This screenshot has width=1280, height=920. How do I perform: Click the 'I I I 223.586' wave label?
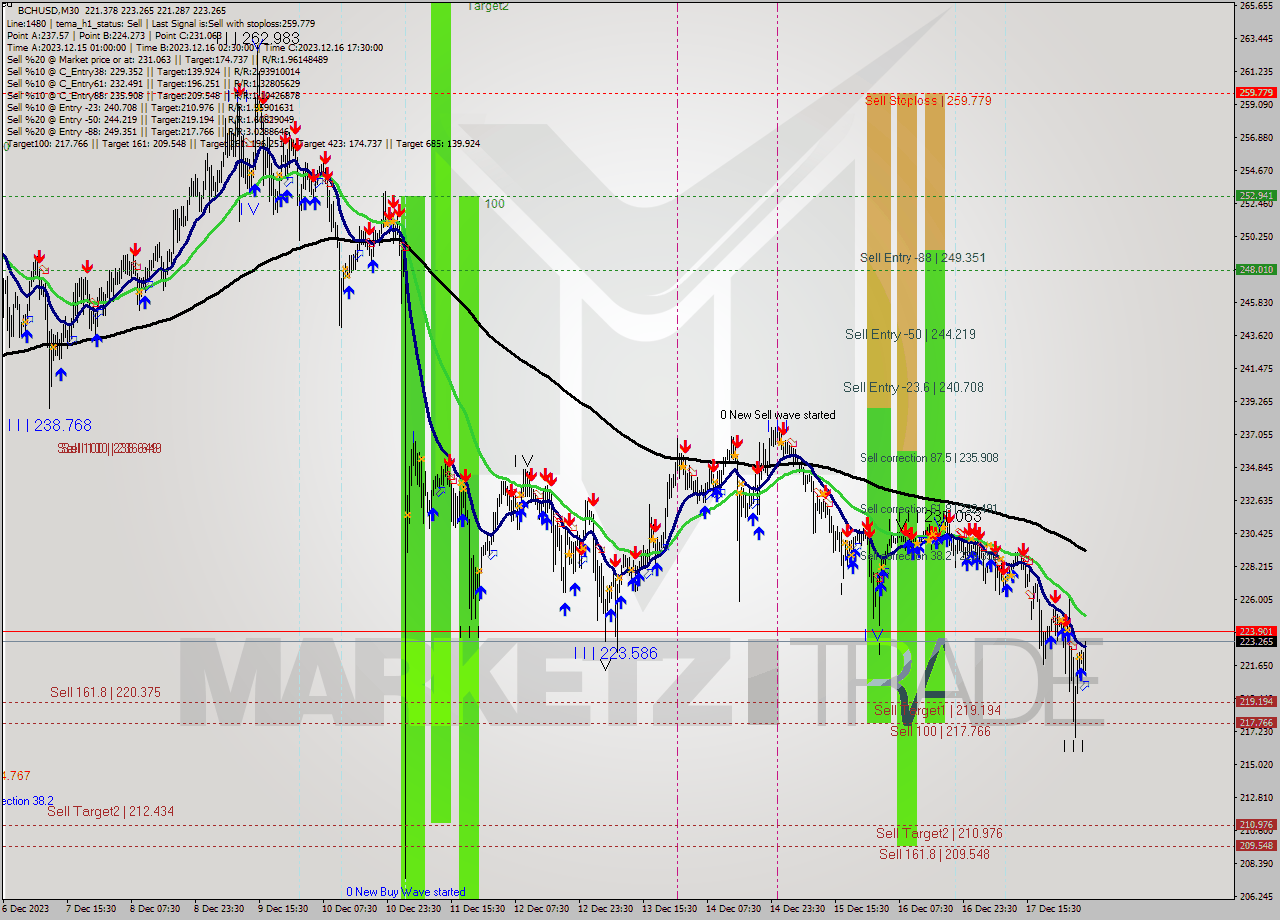pyautogui.click(x=616, y=654)
